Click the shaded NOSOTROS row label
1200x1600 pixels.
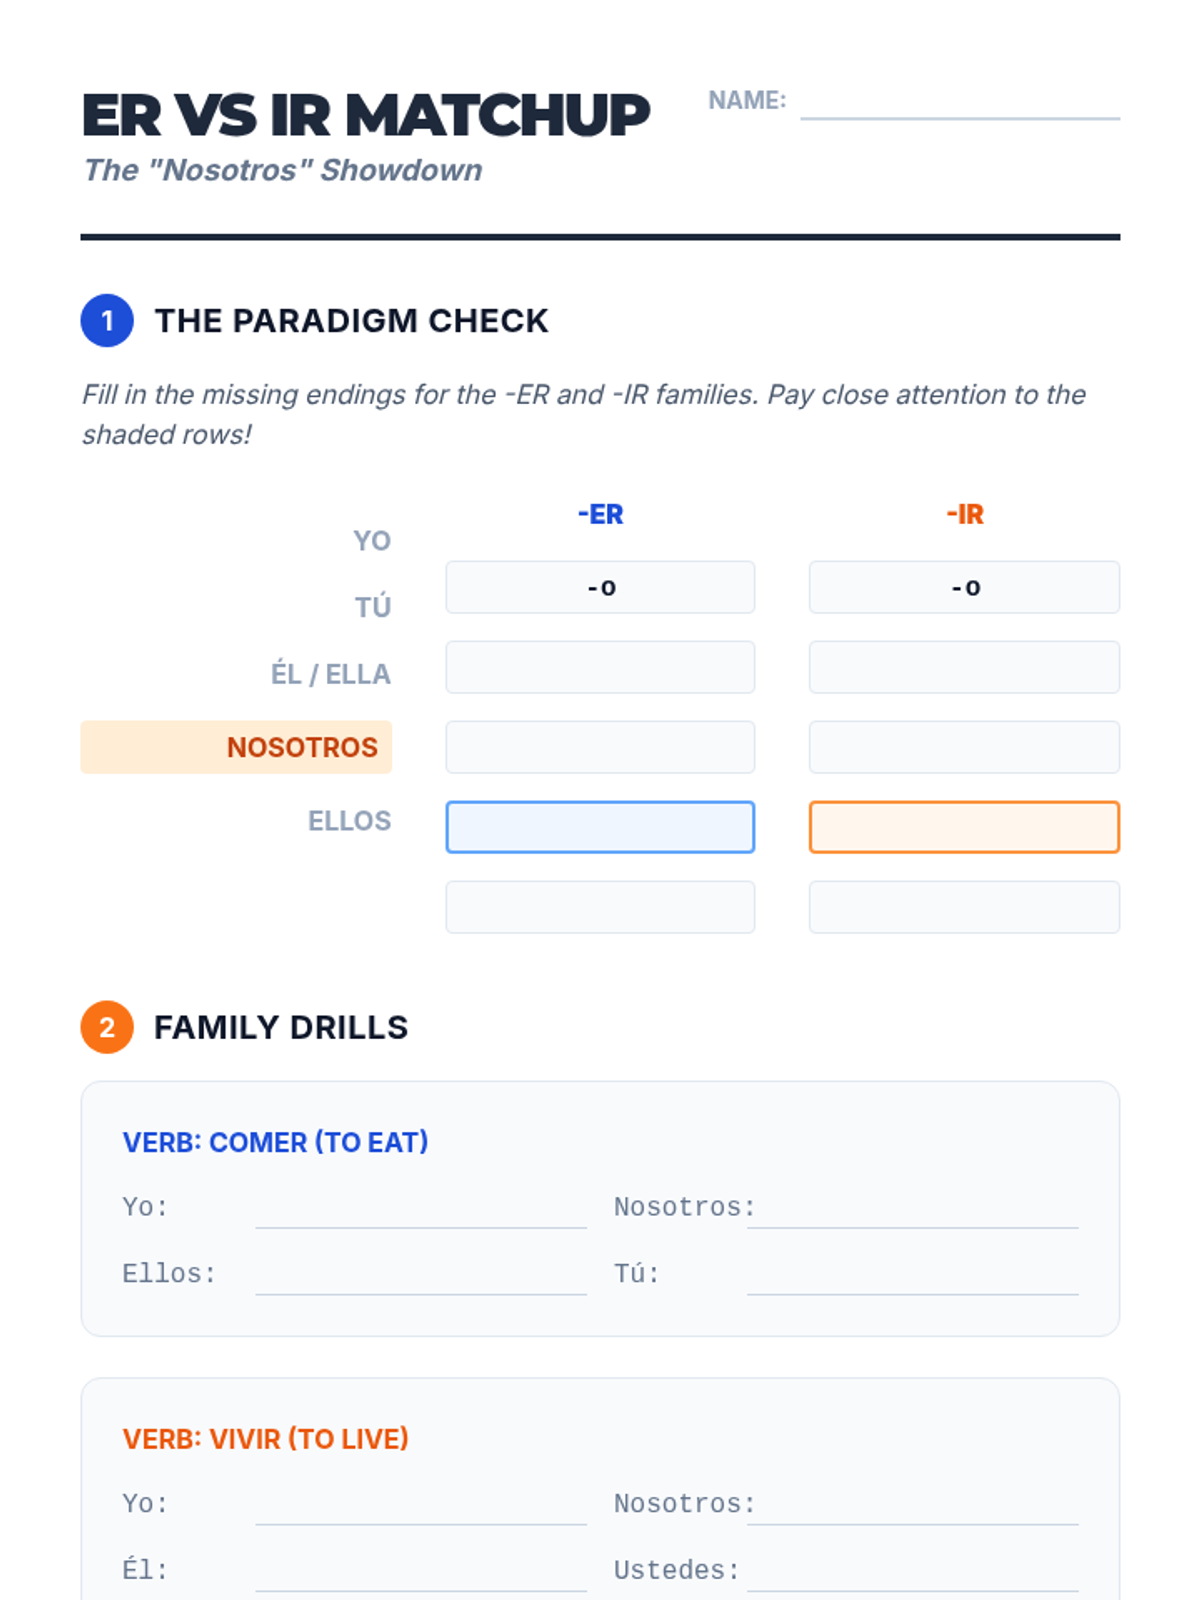[236, 747]
